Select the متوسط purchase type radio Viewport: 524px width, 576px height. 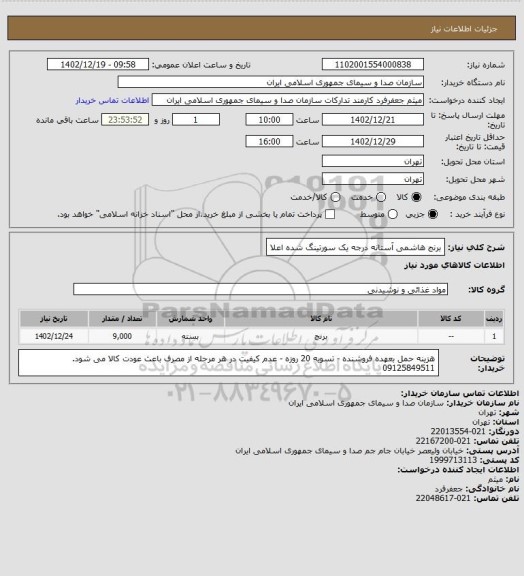tap(392, 214)
